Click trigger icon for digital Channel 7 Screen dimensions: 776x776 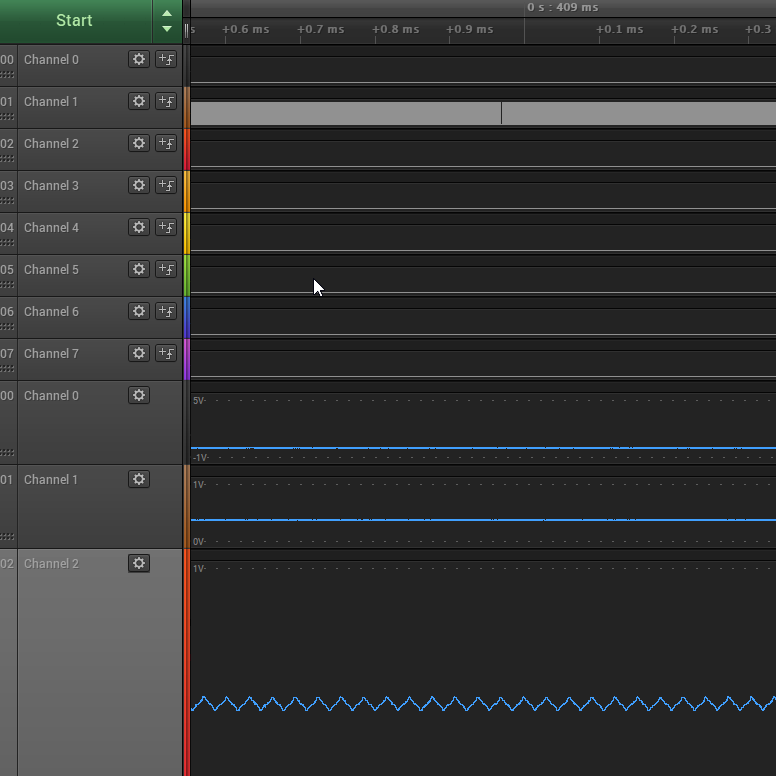point(166,353)
